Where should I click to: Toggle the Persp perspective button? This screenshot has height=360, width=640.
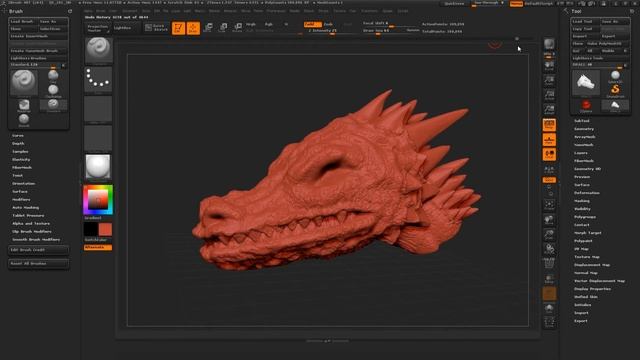click(549, 124)
